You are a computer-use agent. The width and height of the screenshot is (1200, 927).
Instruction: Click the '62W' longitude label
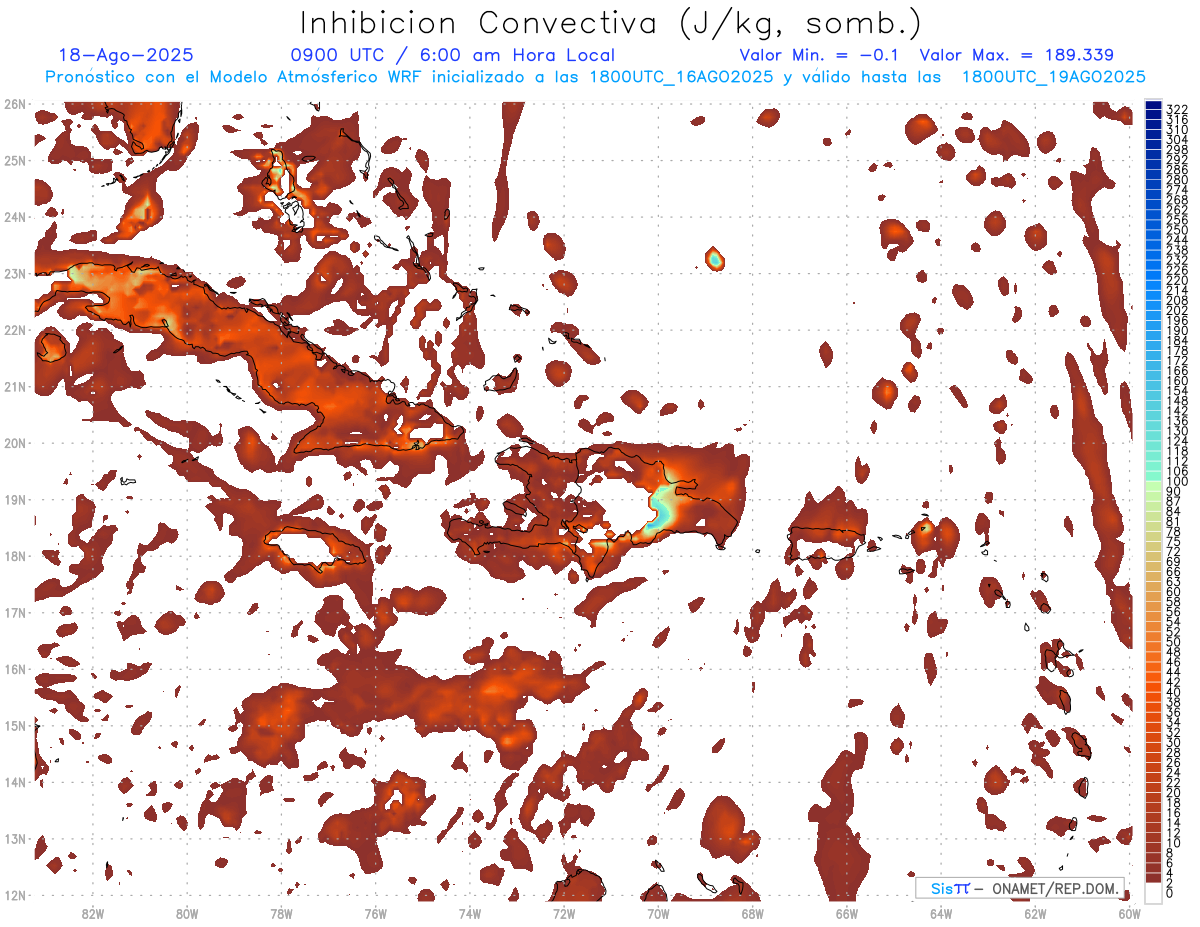click(x=1036, y=913)
